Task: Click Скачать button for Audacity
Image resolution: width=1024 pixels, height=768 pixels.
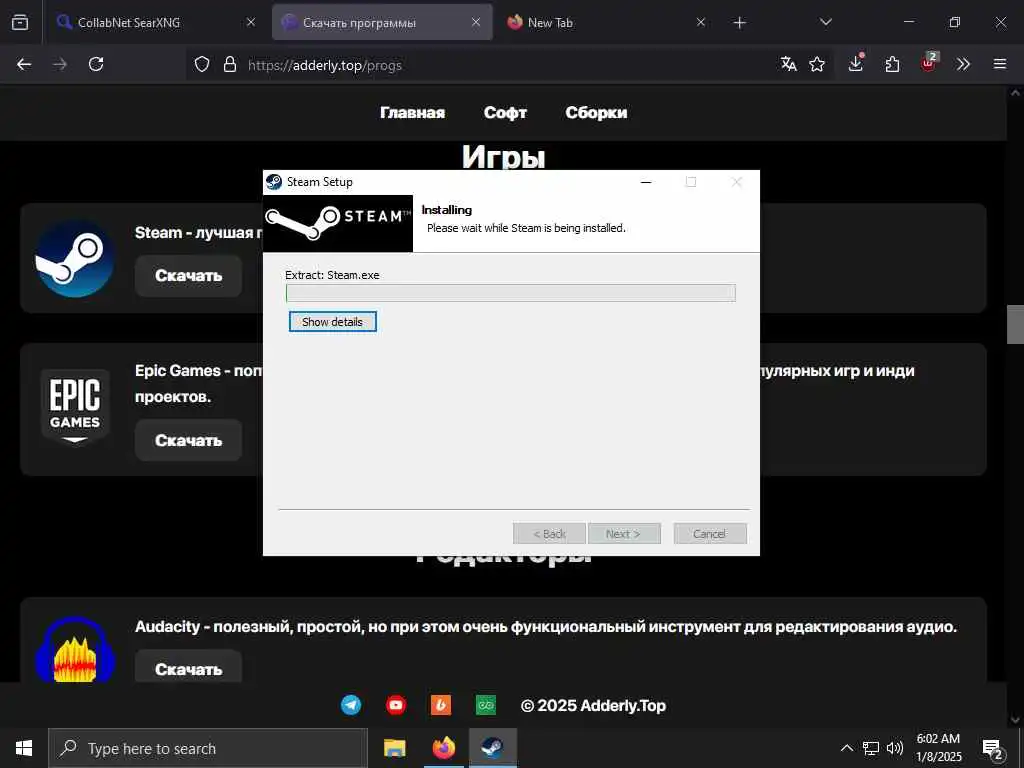Action: 189,667
